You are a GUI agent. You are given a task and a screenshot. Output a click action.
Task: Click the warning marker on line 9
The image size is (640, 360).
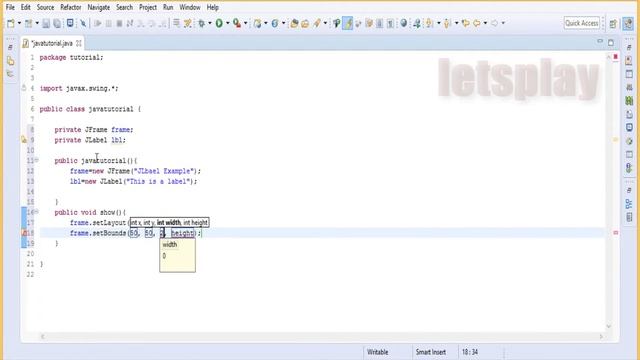point(24,140)
